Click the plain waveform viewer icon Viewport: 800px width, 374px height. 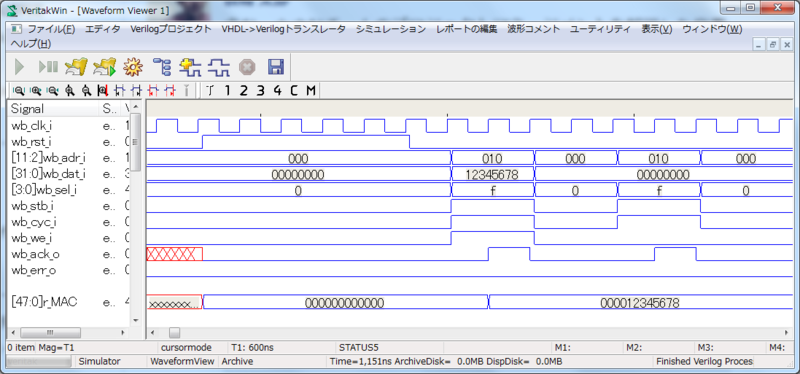[218, 67]
